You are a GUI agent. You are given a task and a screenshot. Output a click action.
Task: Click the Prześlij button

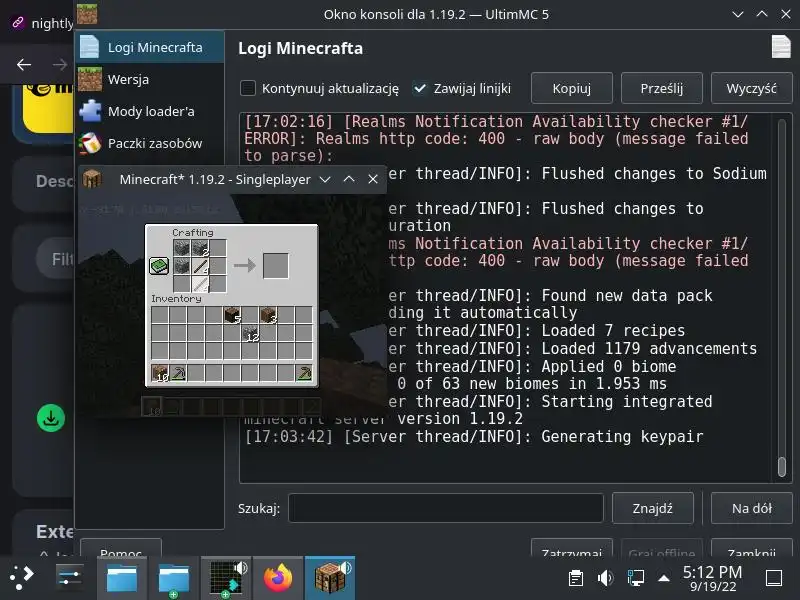click(x=662, y=88)
